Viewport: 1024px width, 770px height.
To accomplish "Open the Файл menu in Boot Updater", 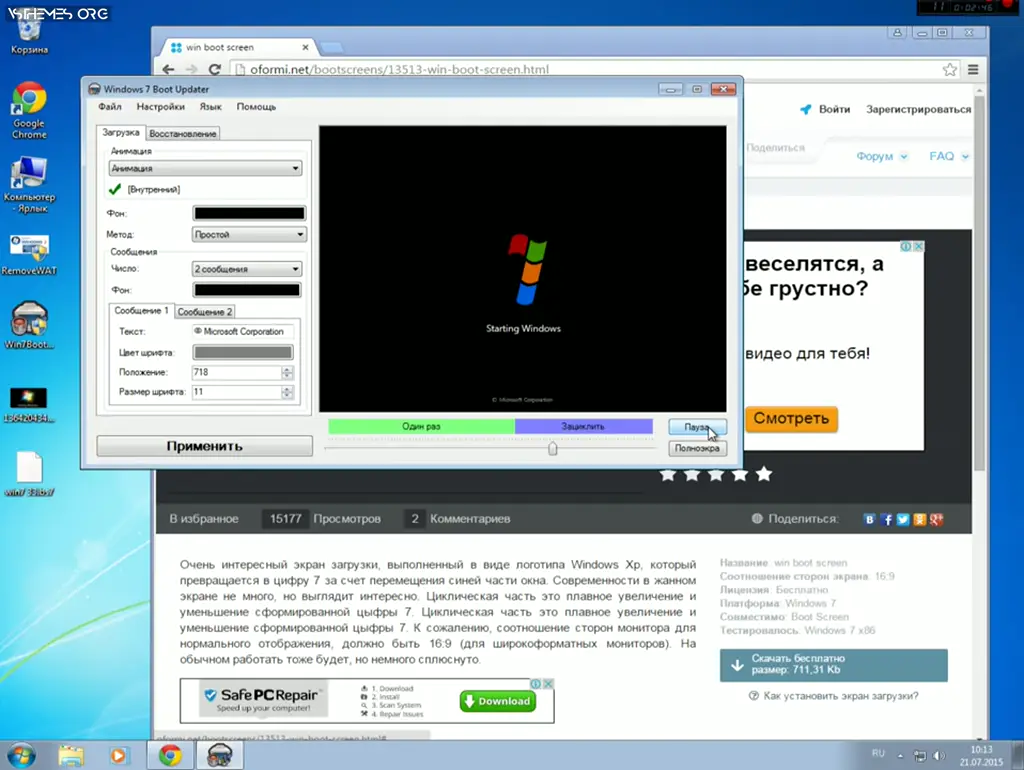I will [111, 106].
